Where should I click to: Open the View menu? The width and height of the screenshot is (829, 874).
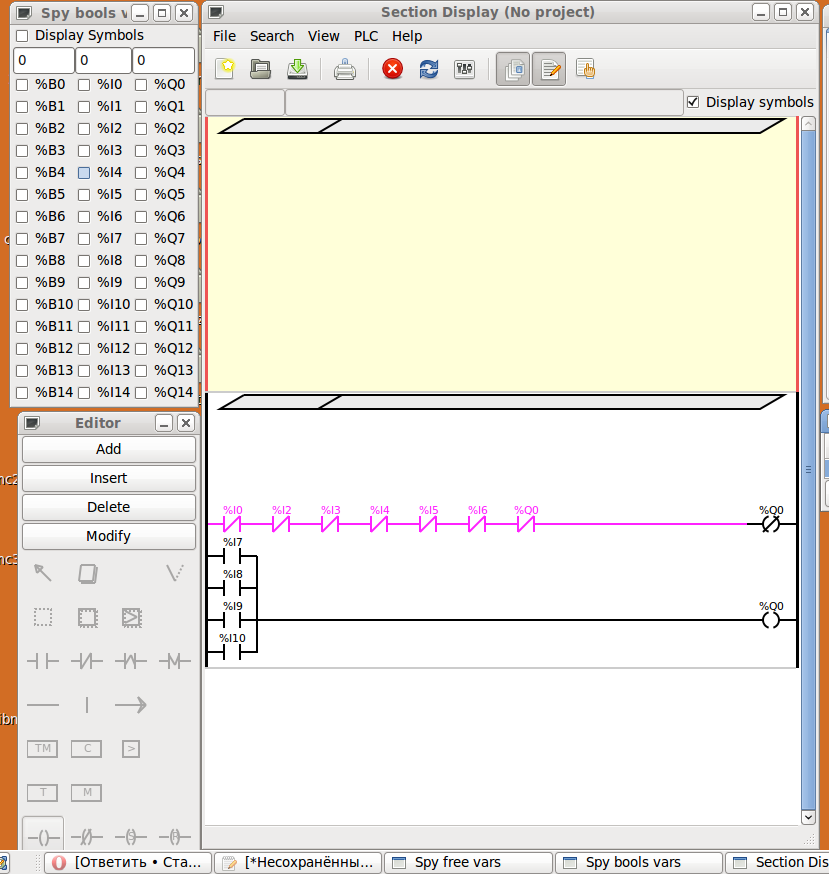(x=323, y=36)
